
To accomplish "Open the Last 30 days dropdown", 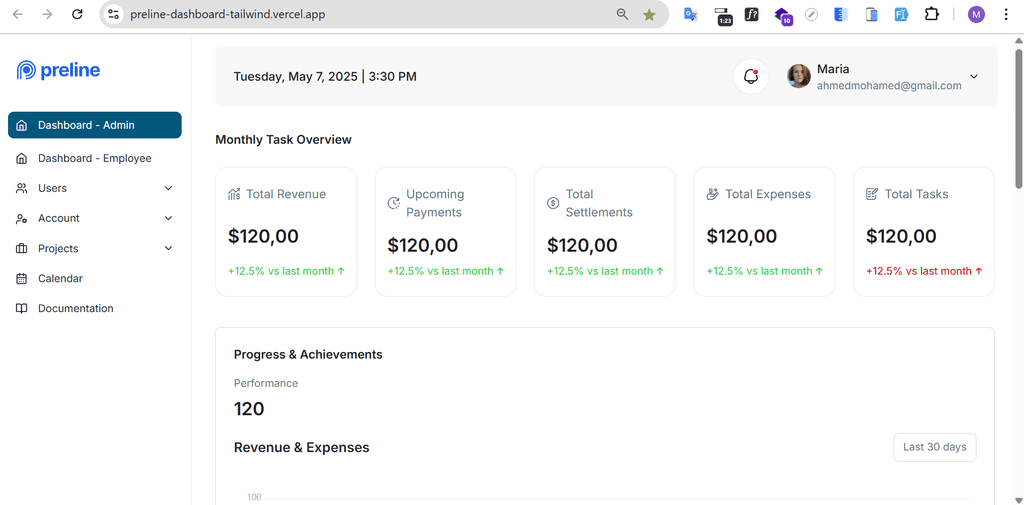I will click(935, 448).
